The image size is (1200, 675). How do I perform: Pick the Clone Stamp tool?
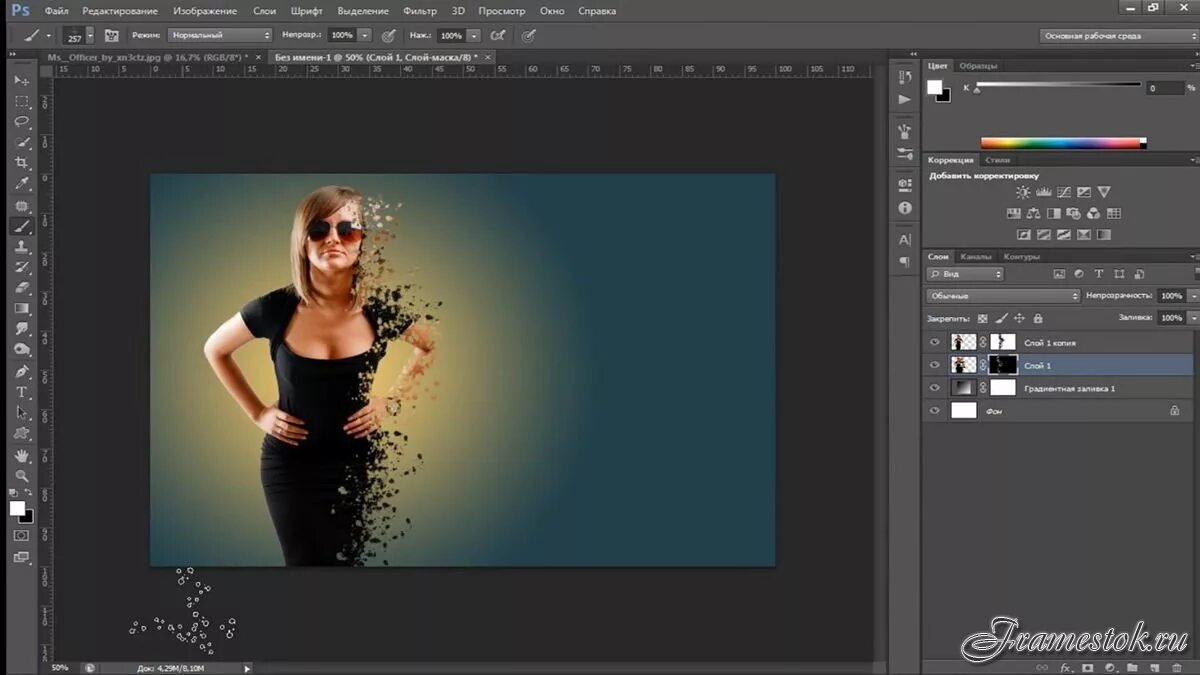(x=22, y=247)
